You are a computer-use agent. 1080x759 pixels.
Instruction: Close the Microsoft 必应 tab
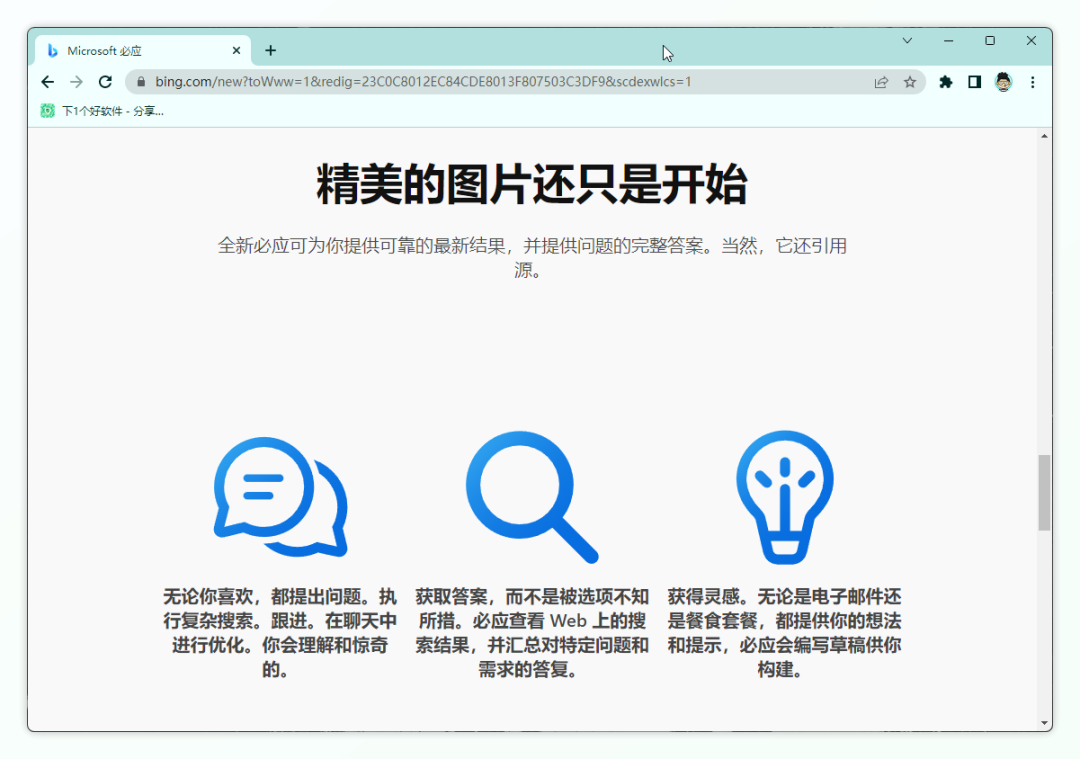[x=237, y=51]
